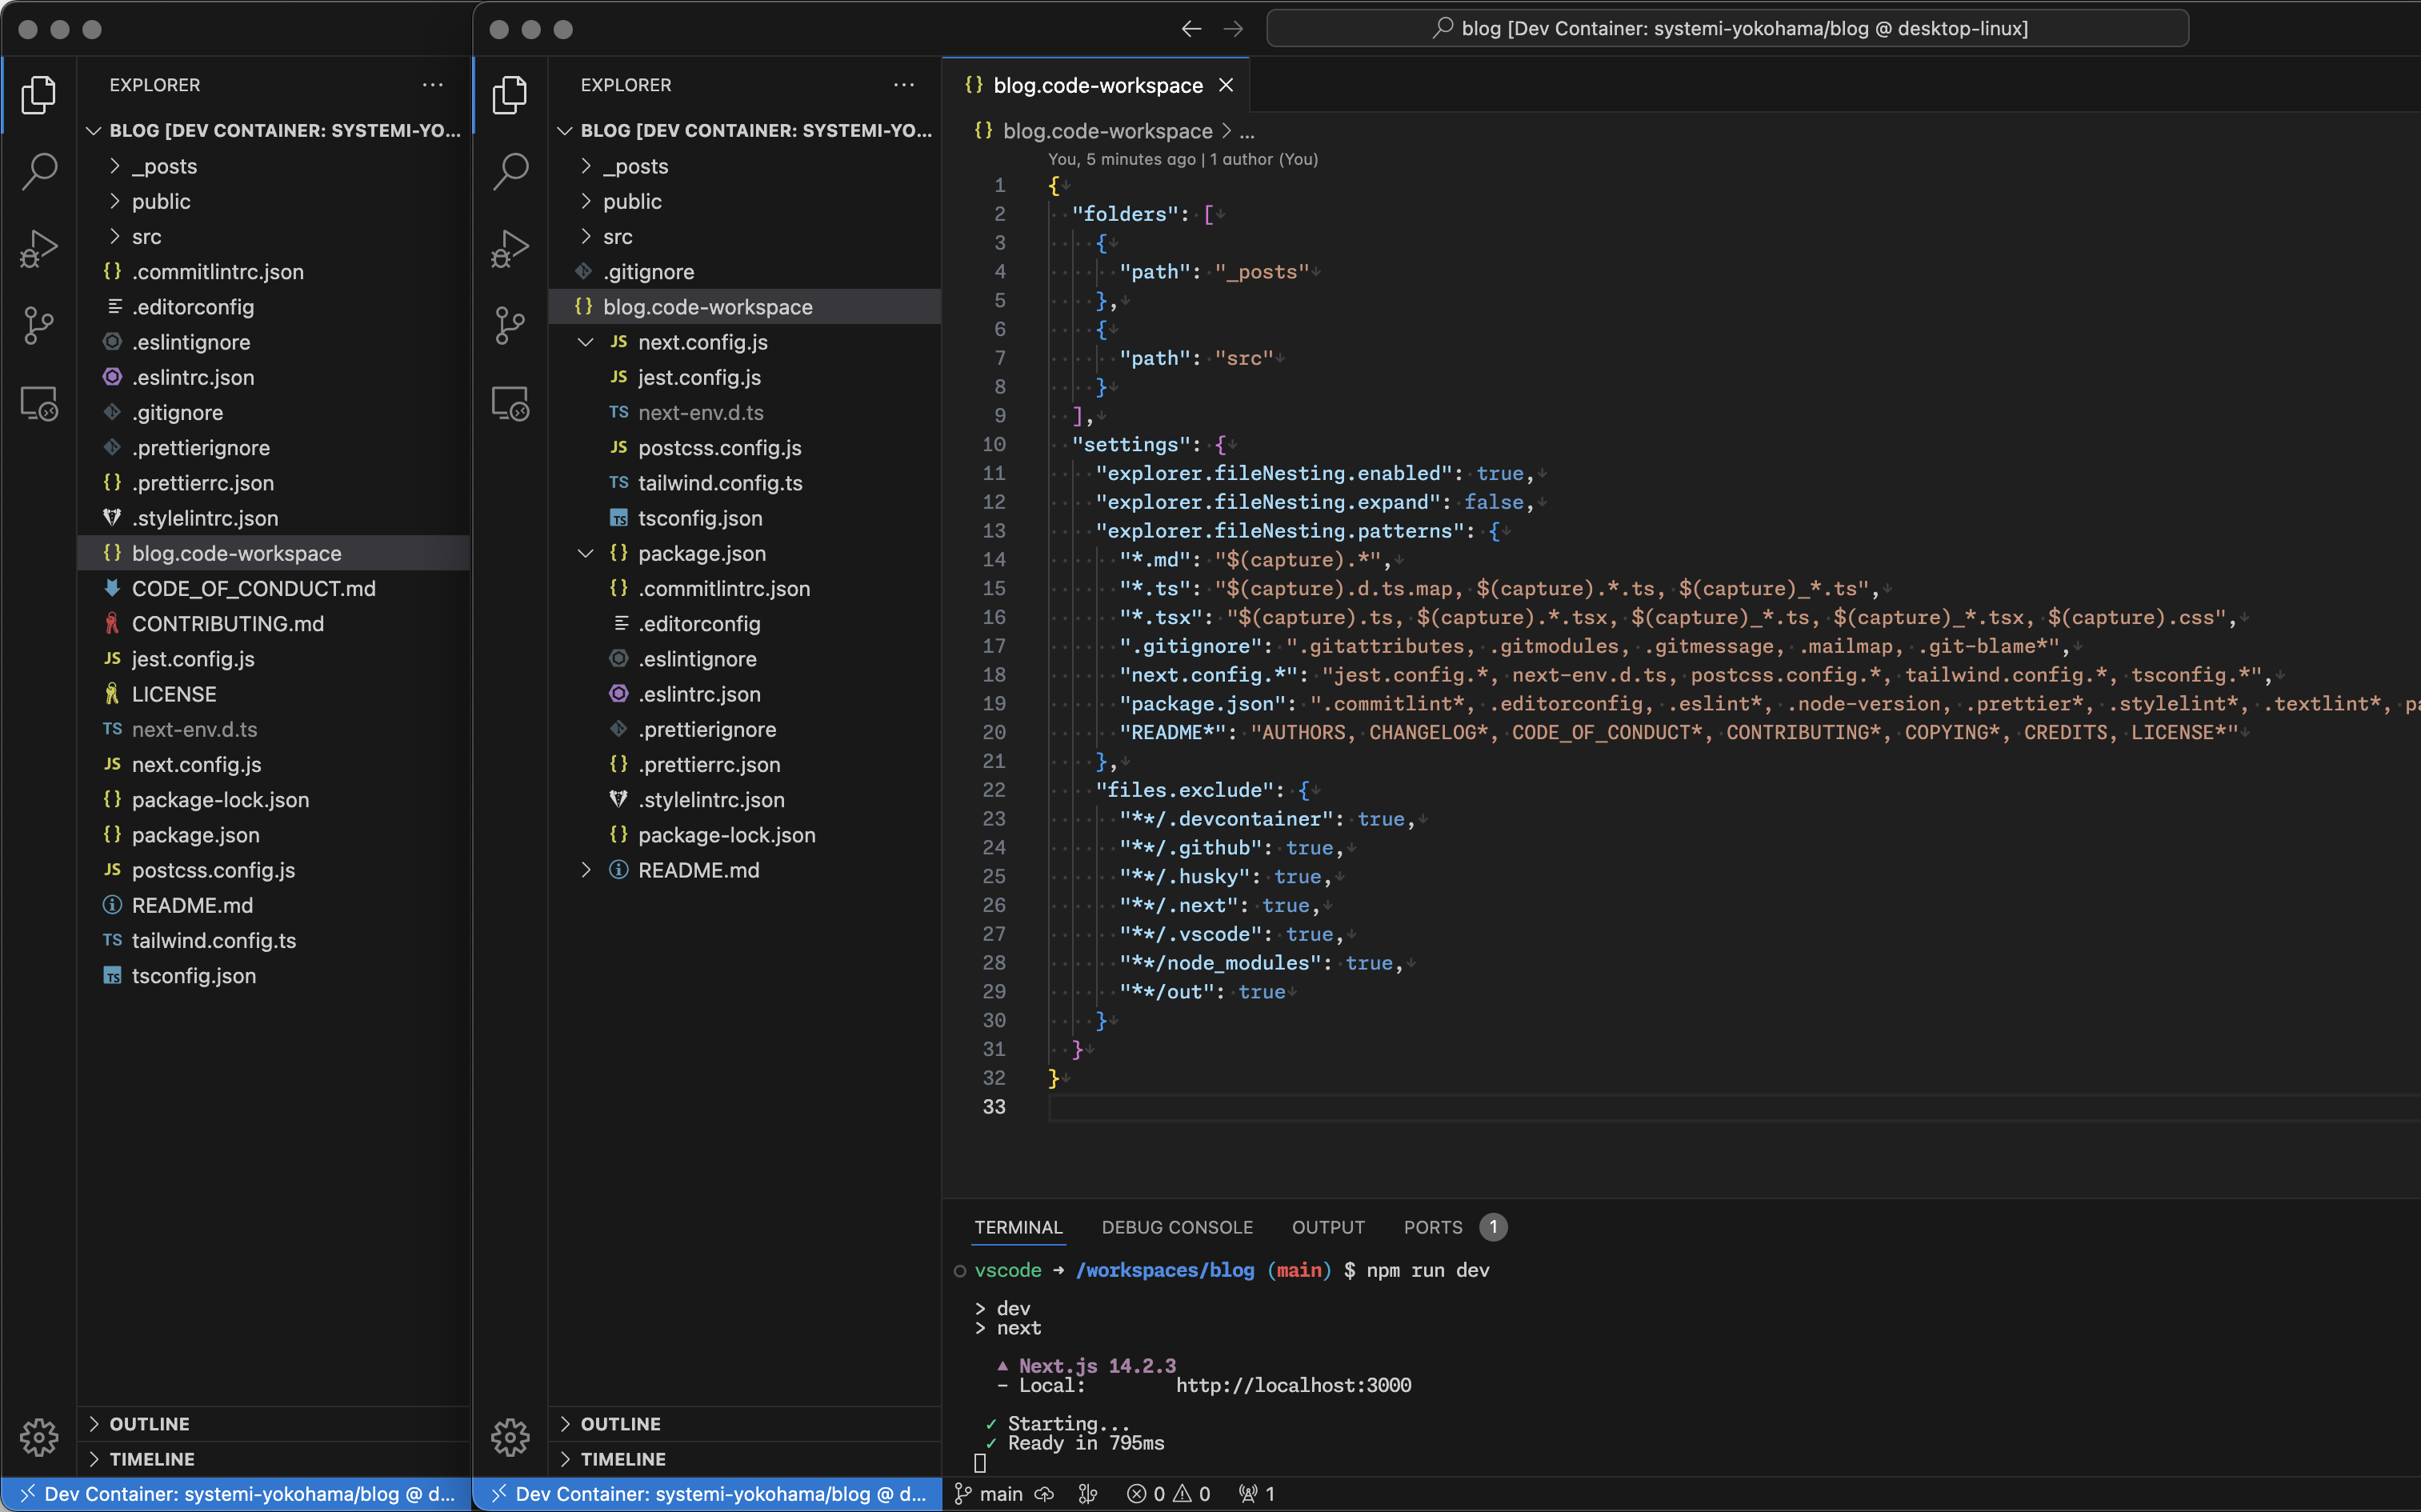
Task: Click blog.code-workspace in the breadcrumb
Action: pyautogui.click(x=1107, y=131)
